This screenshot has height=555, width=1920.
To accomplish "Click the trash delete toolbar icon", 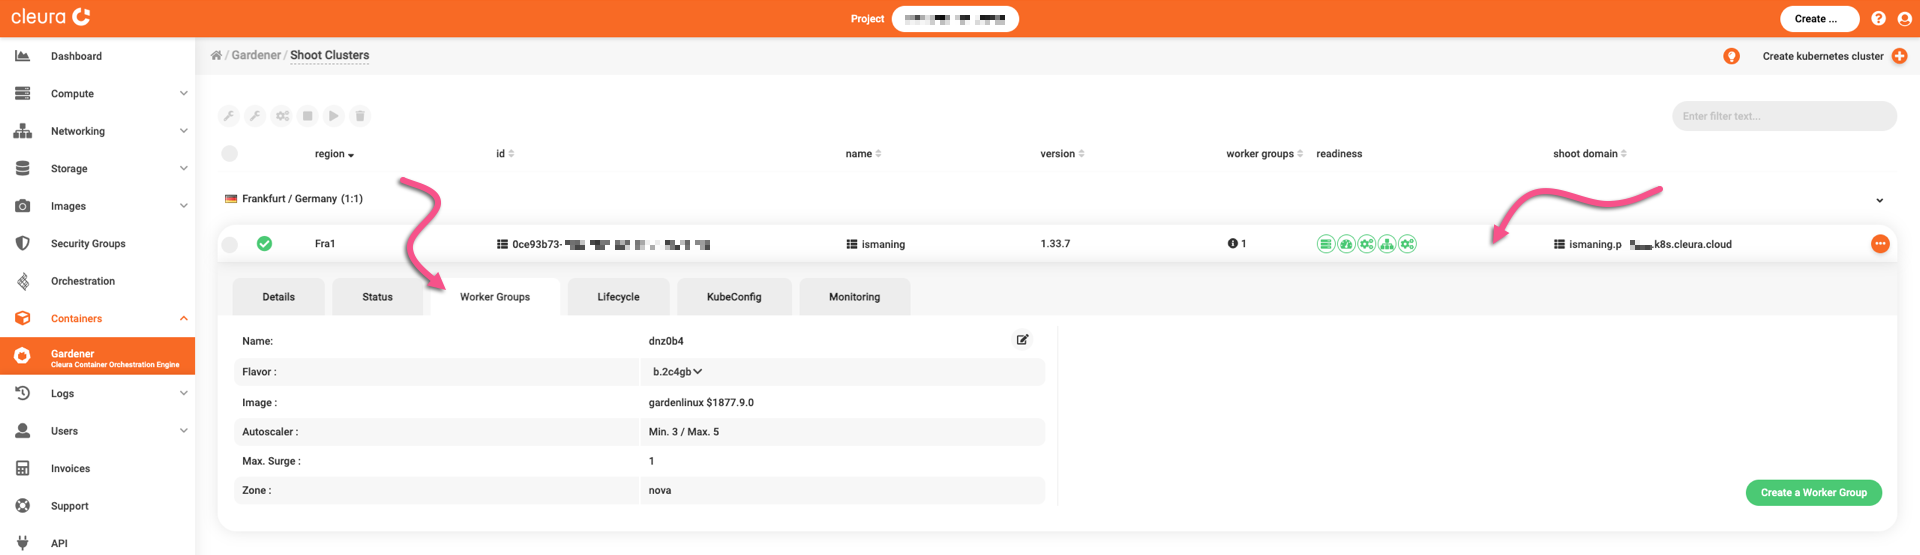I will click(360, 116).
